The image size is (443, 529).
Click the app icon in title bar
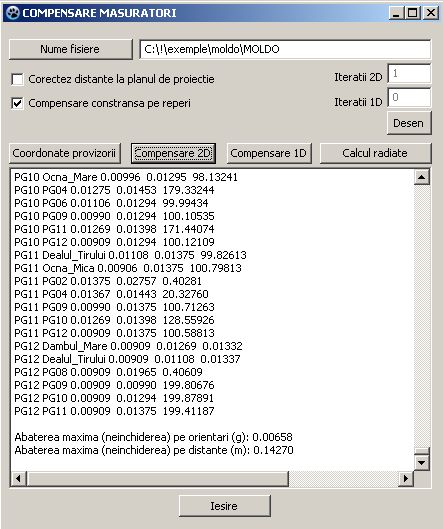[12, 13]
